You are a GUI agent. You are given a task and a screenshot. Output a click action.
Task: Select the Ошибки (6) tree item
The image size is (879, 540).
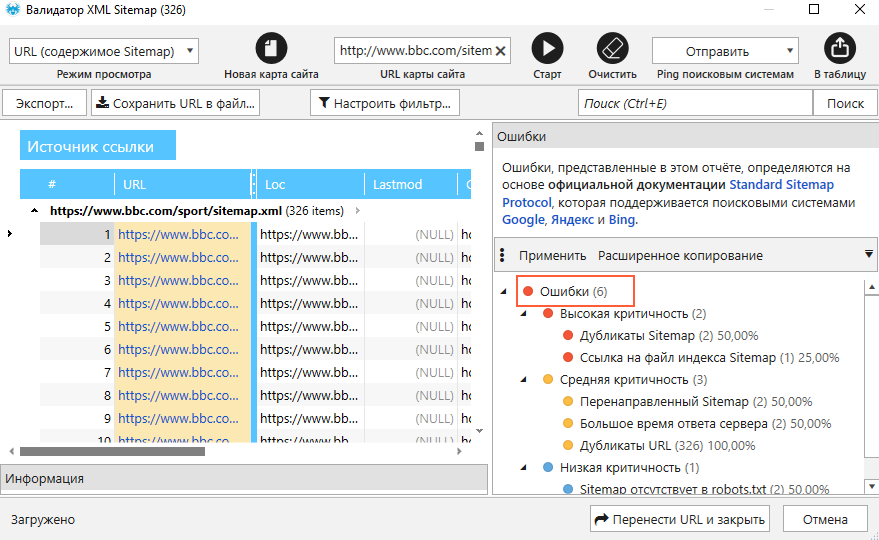(x=573, y=291)
